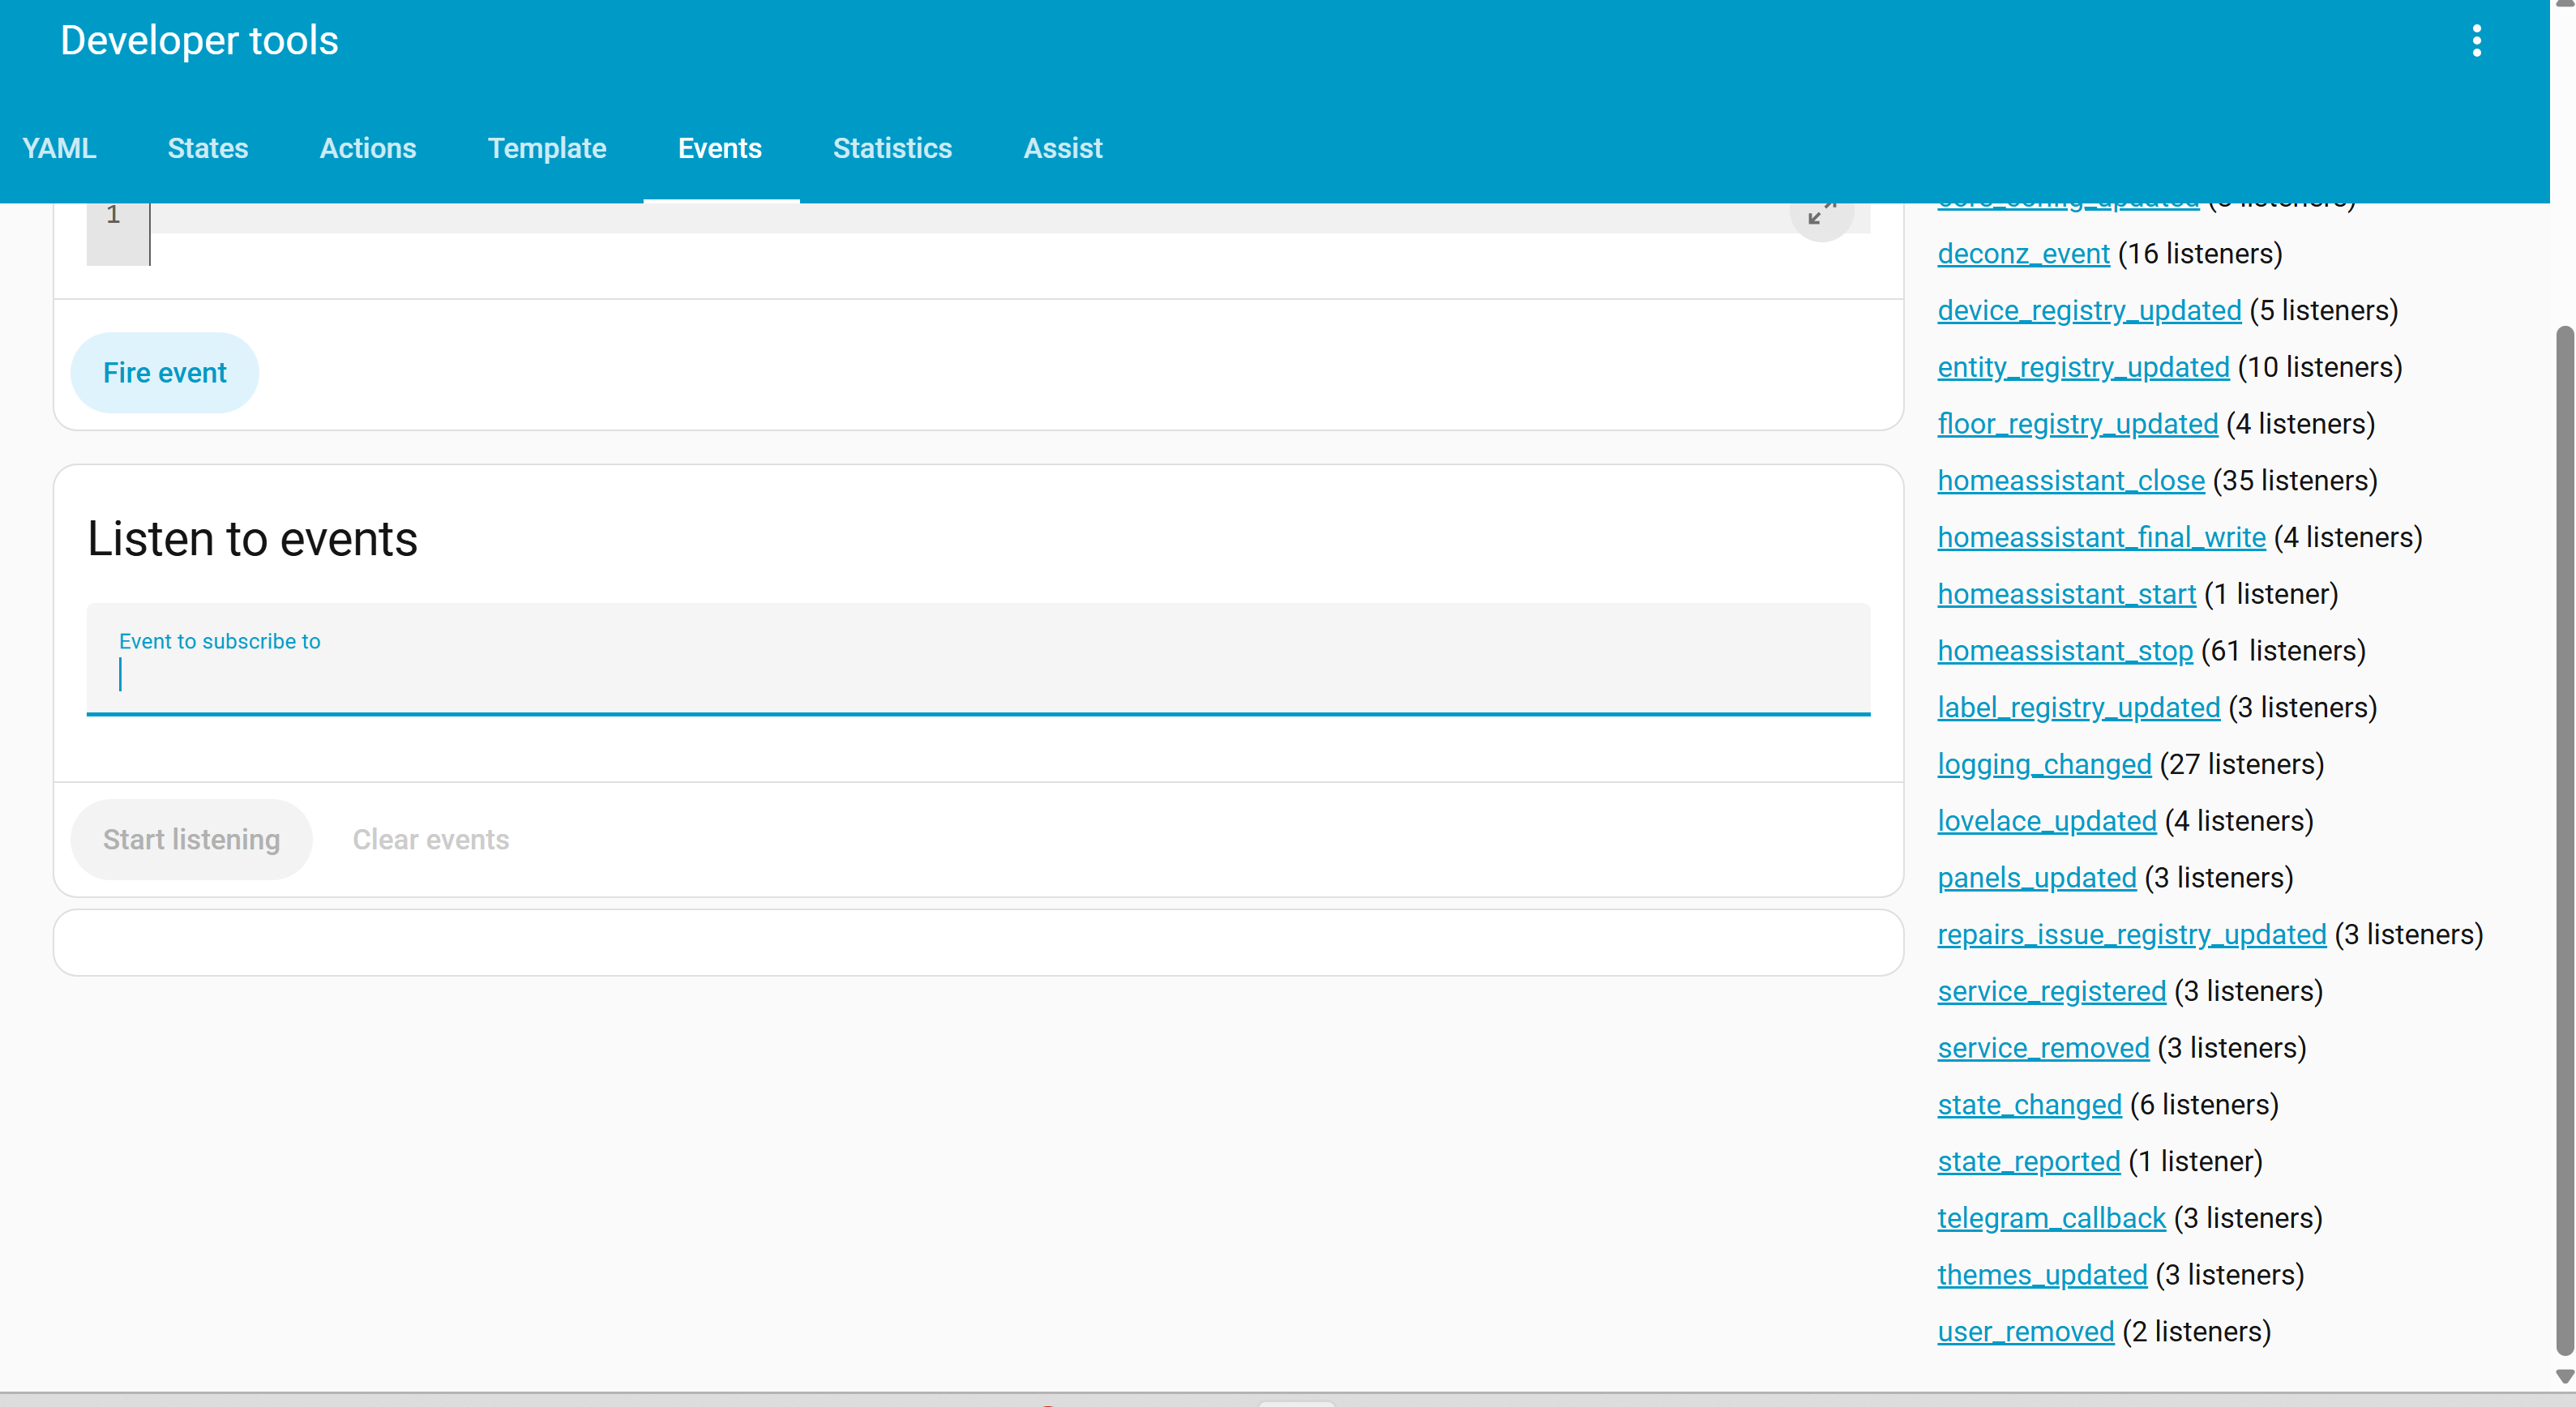Viewport: 2576px width, 1407px height.
Task: Click the Start listening button
Action: [191, 839]
